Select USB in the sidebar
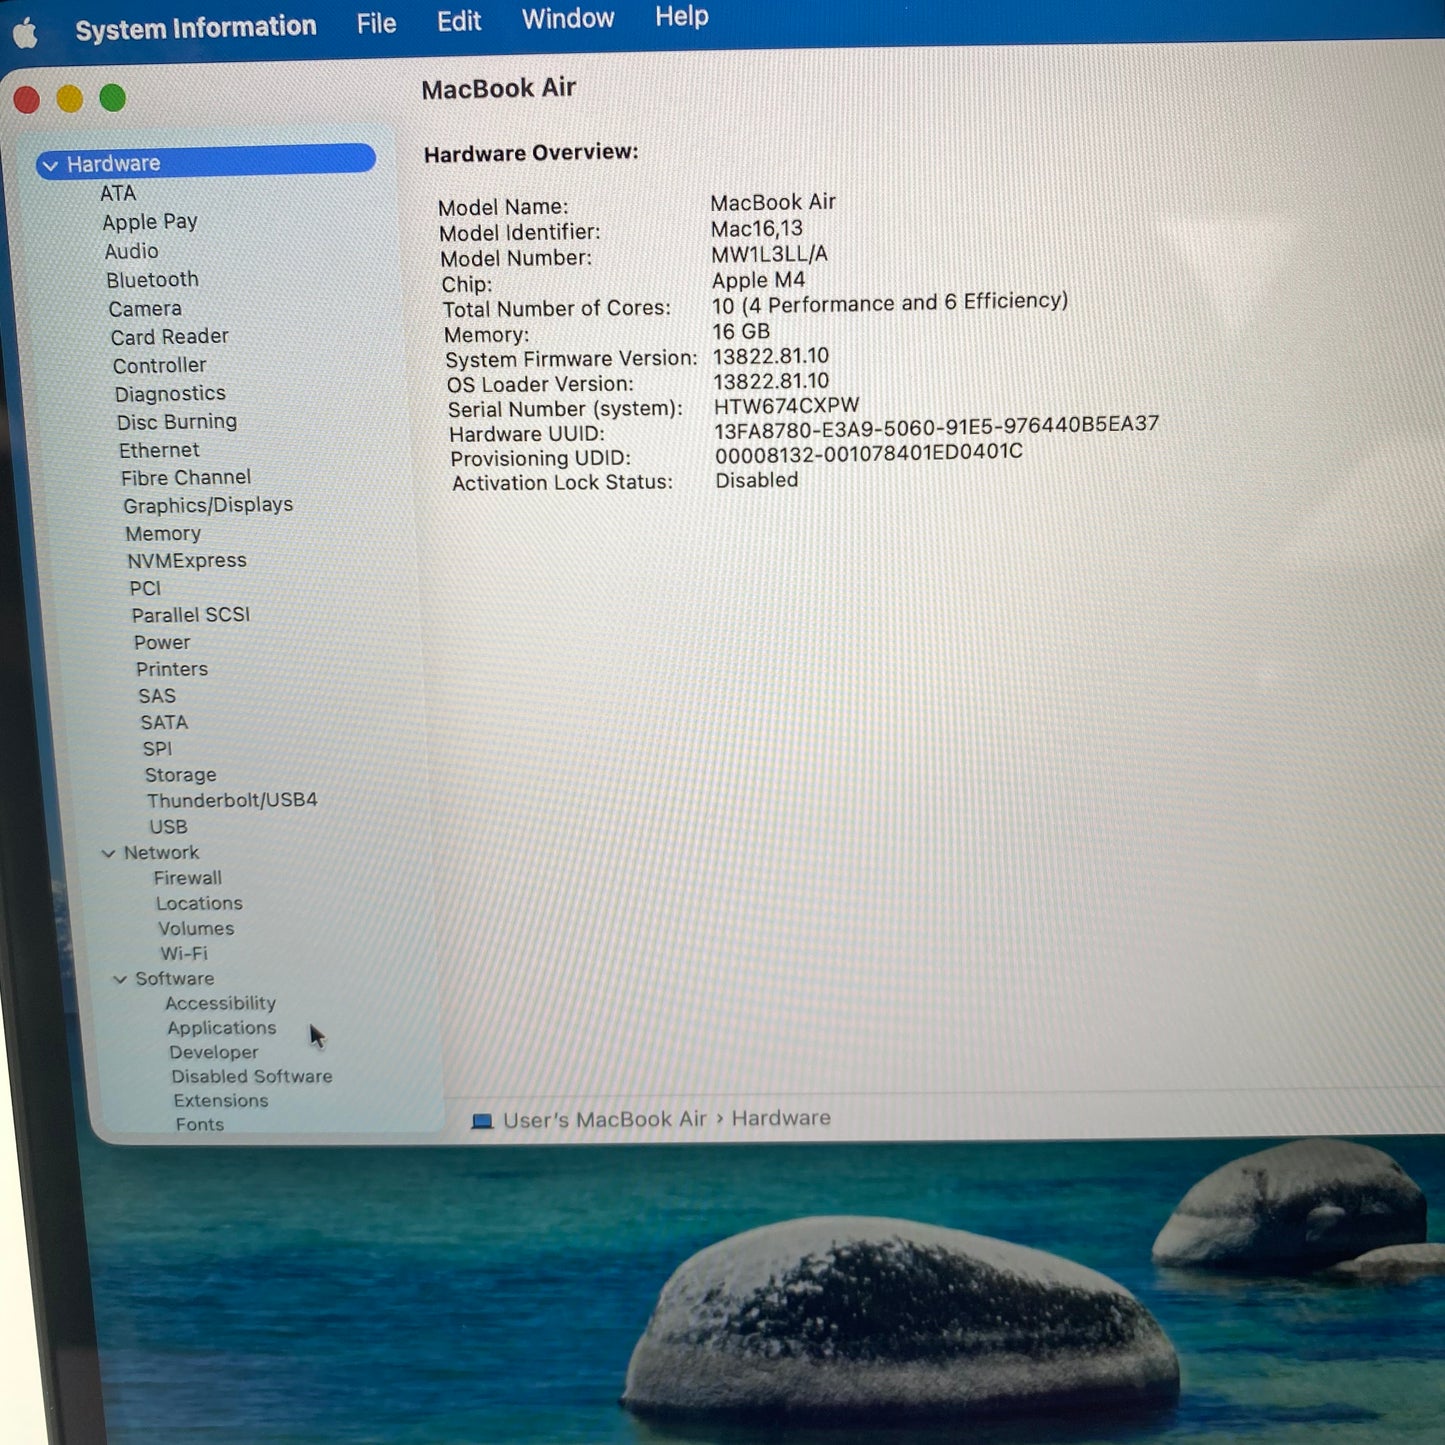This screenshot has height=1445, width=1445. [168, 827]
